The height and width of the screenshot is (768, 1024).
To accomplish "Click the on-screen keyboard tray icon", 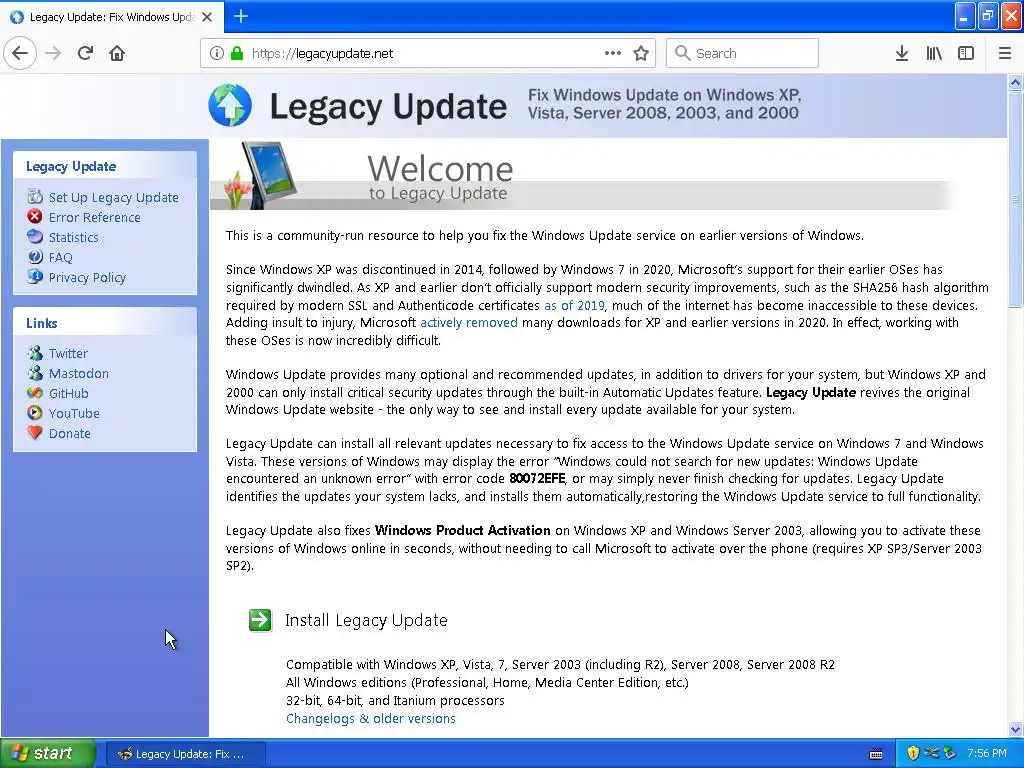I will tap(876, 754).
